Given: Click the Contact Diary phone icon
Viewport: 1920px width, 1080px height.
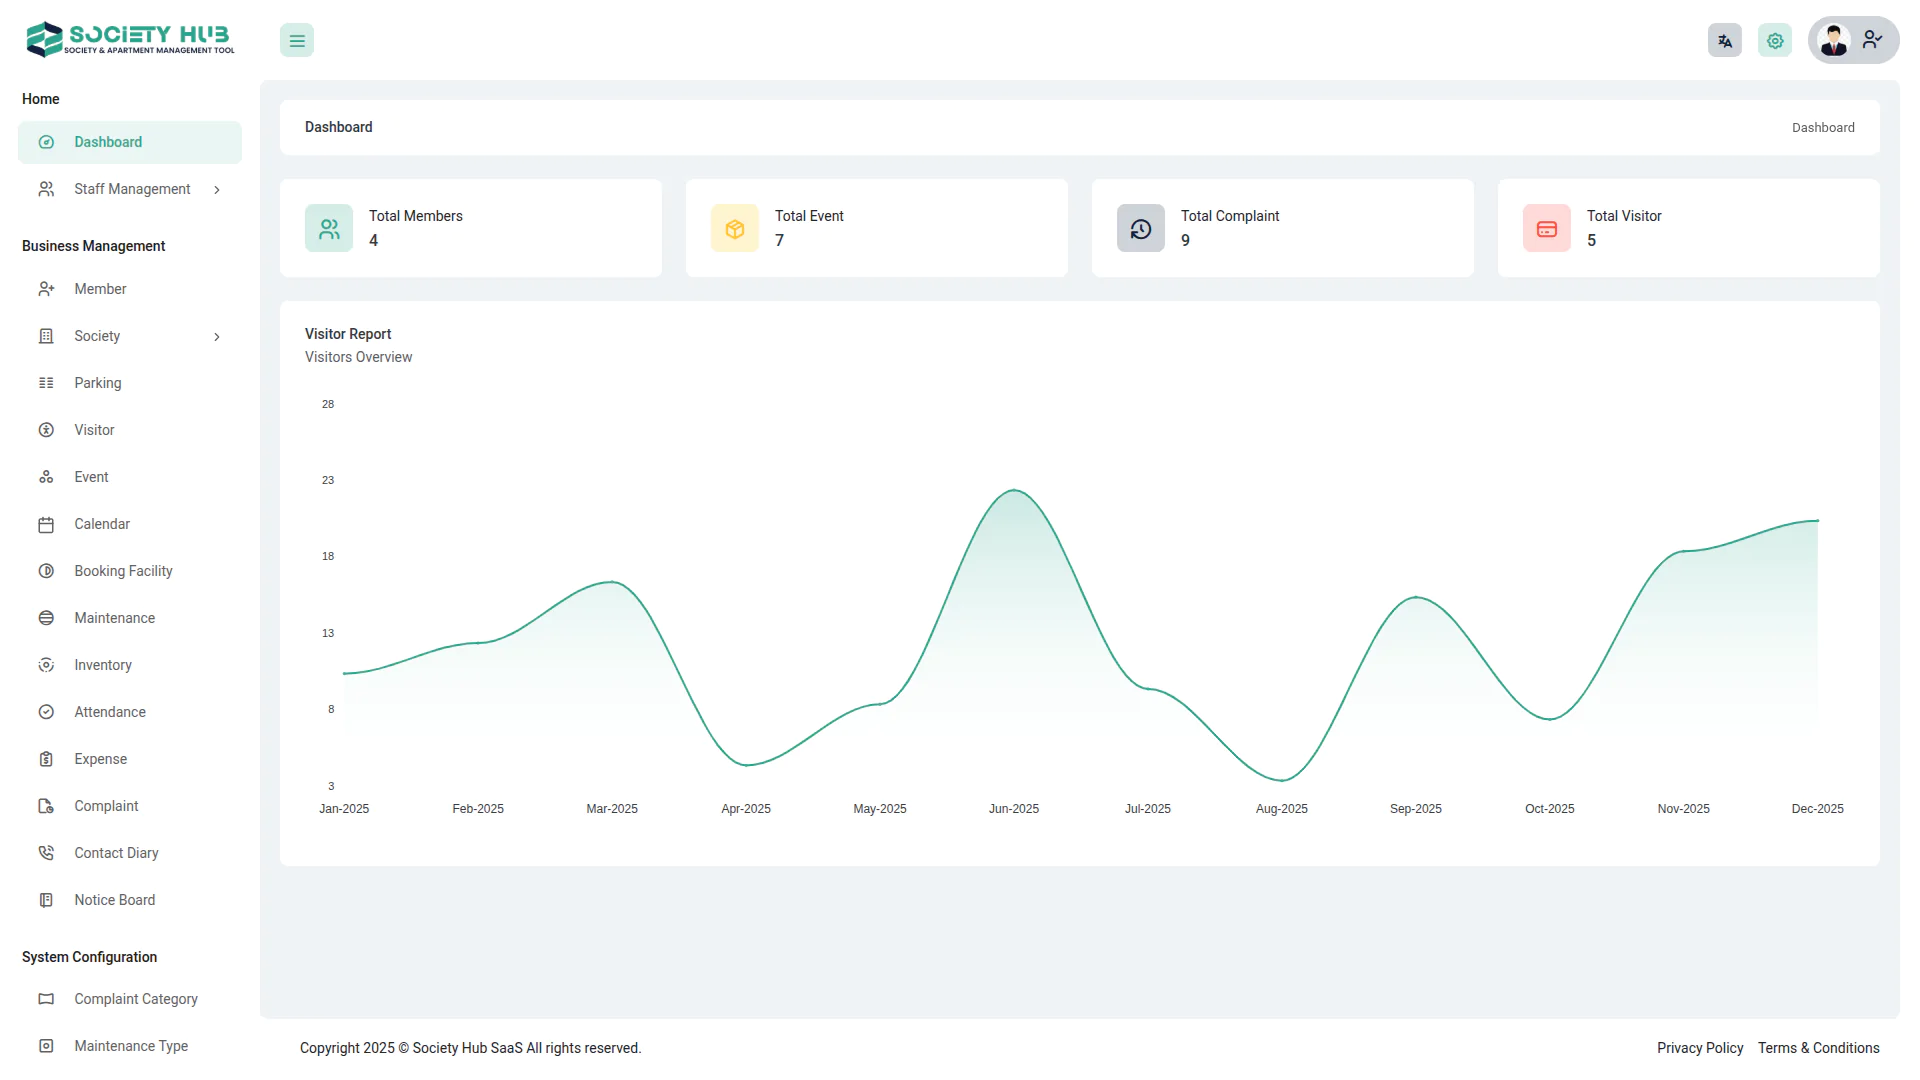Looking at the screenshot, I should tap(46, 853).
